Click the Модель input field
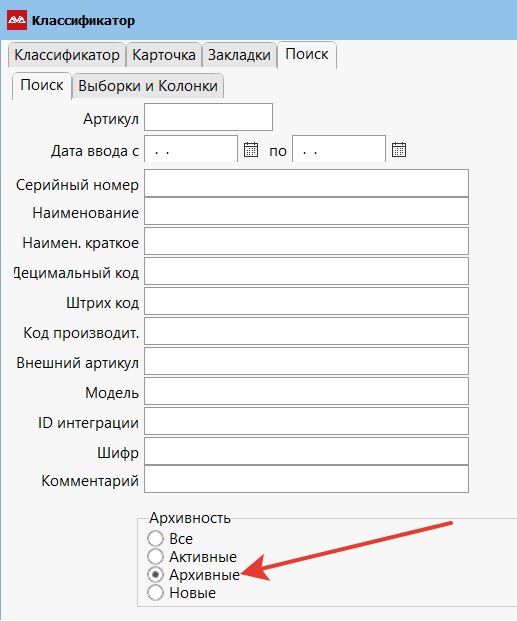Screen dimensions: 517x621 click(306, 391)
